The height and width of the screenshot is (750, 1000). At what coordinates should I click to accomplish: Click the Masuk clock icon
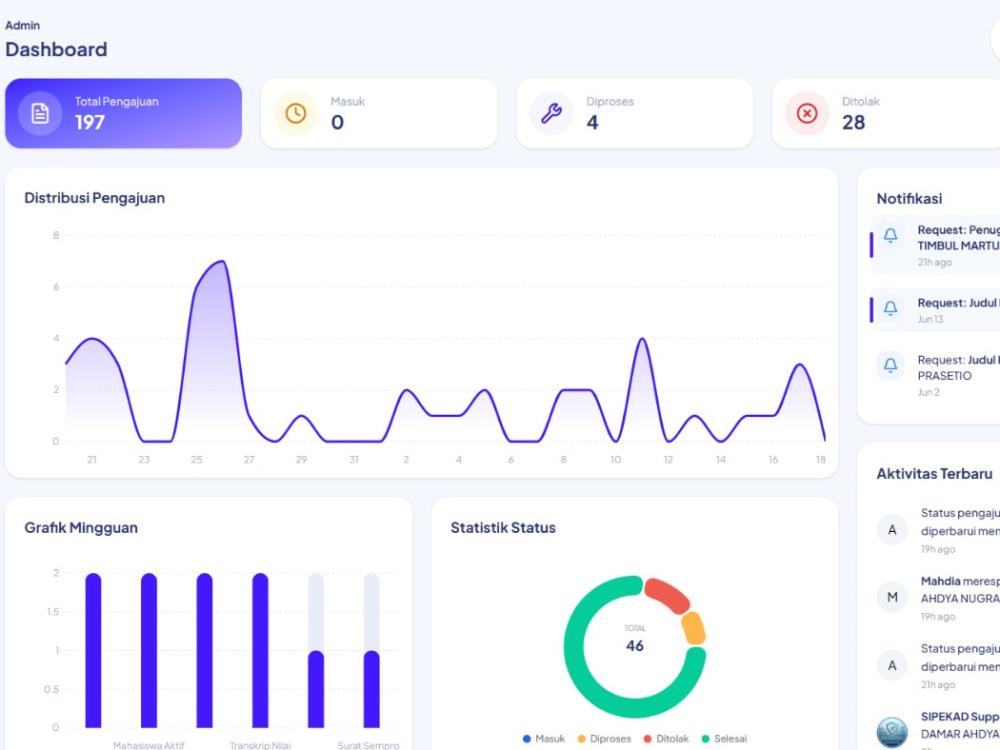(x=295, y=114)
